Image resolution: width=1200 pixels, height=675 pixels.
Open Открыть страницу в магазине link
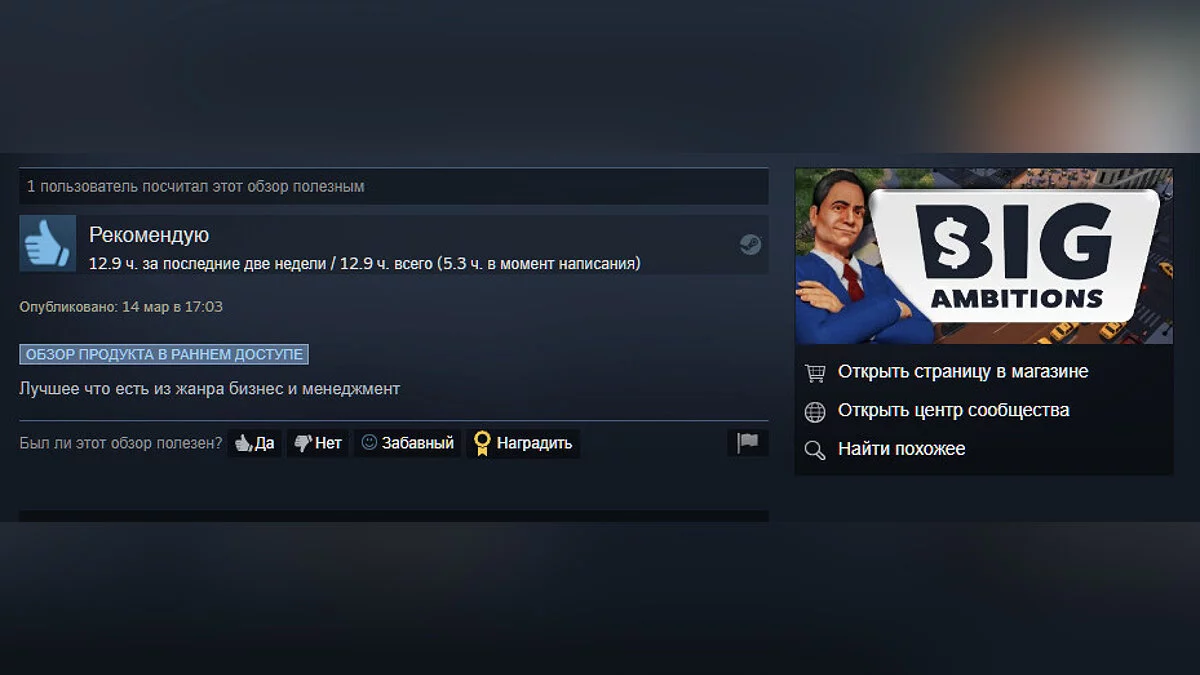click(x=963, y=372)
